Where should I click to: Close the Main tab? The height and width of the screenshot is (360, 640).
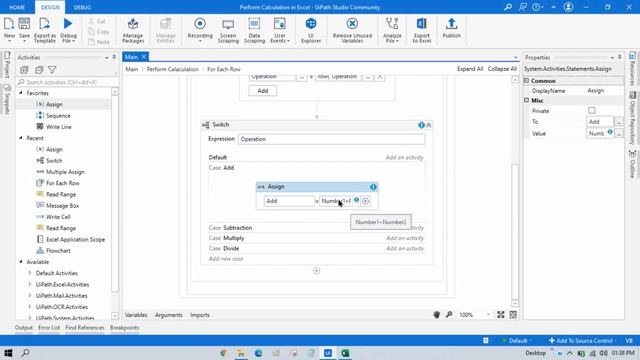coord(144,57)
